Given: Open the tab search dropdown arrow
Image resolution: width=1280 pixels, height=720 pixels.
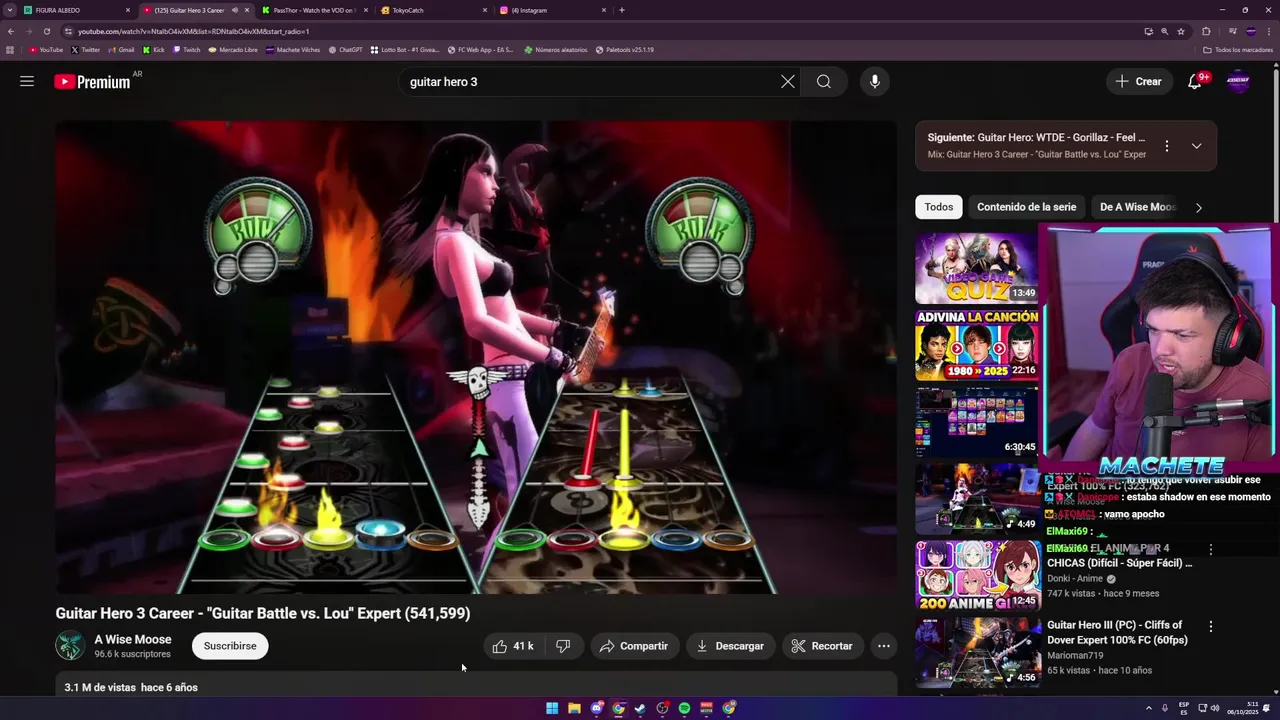Looking at the screenshot, I should point(10,10).
